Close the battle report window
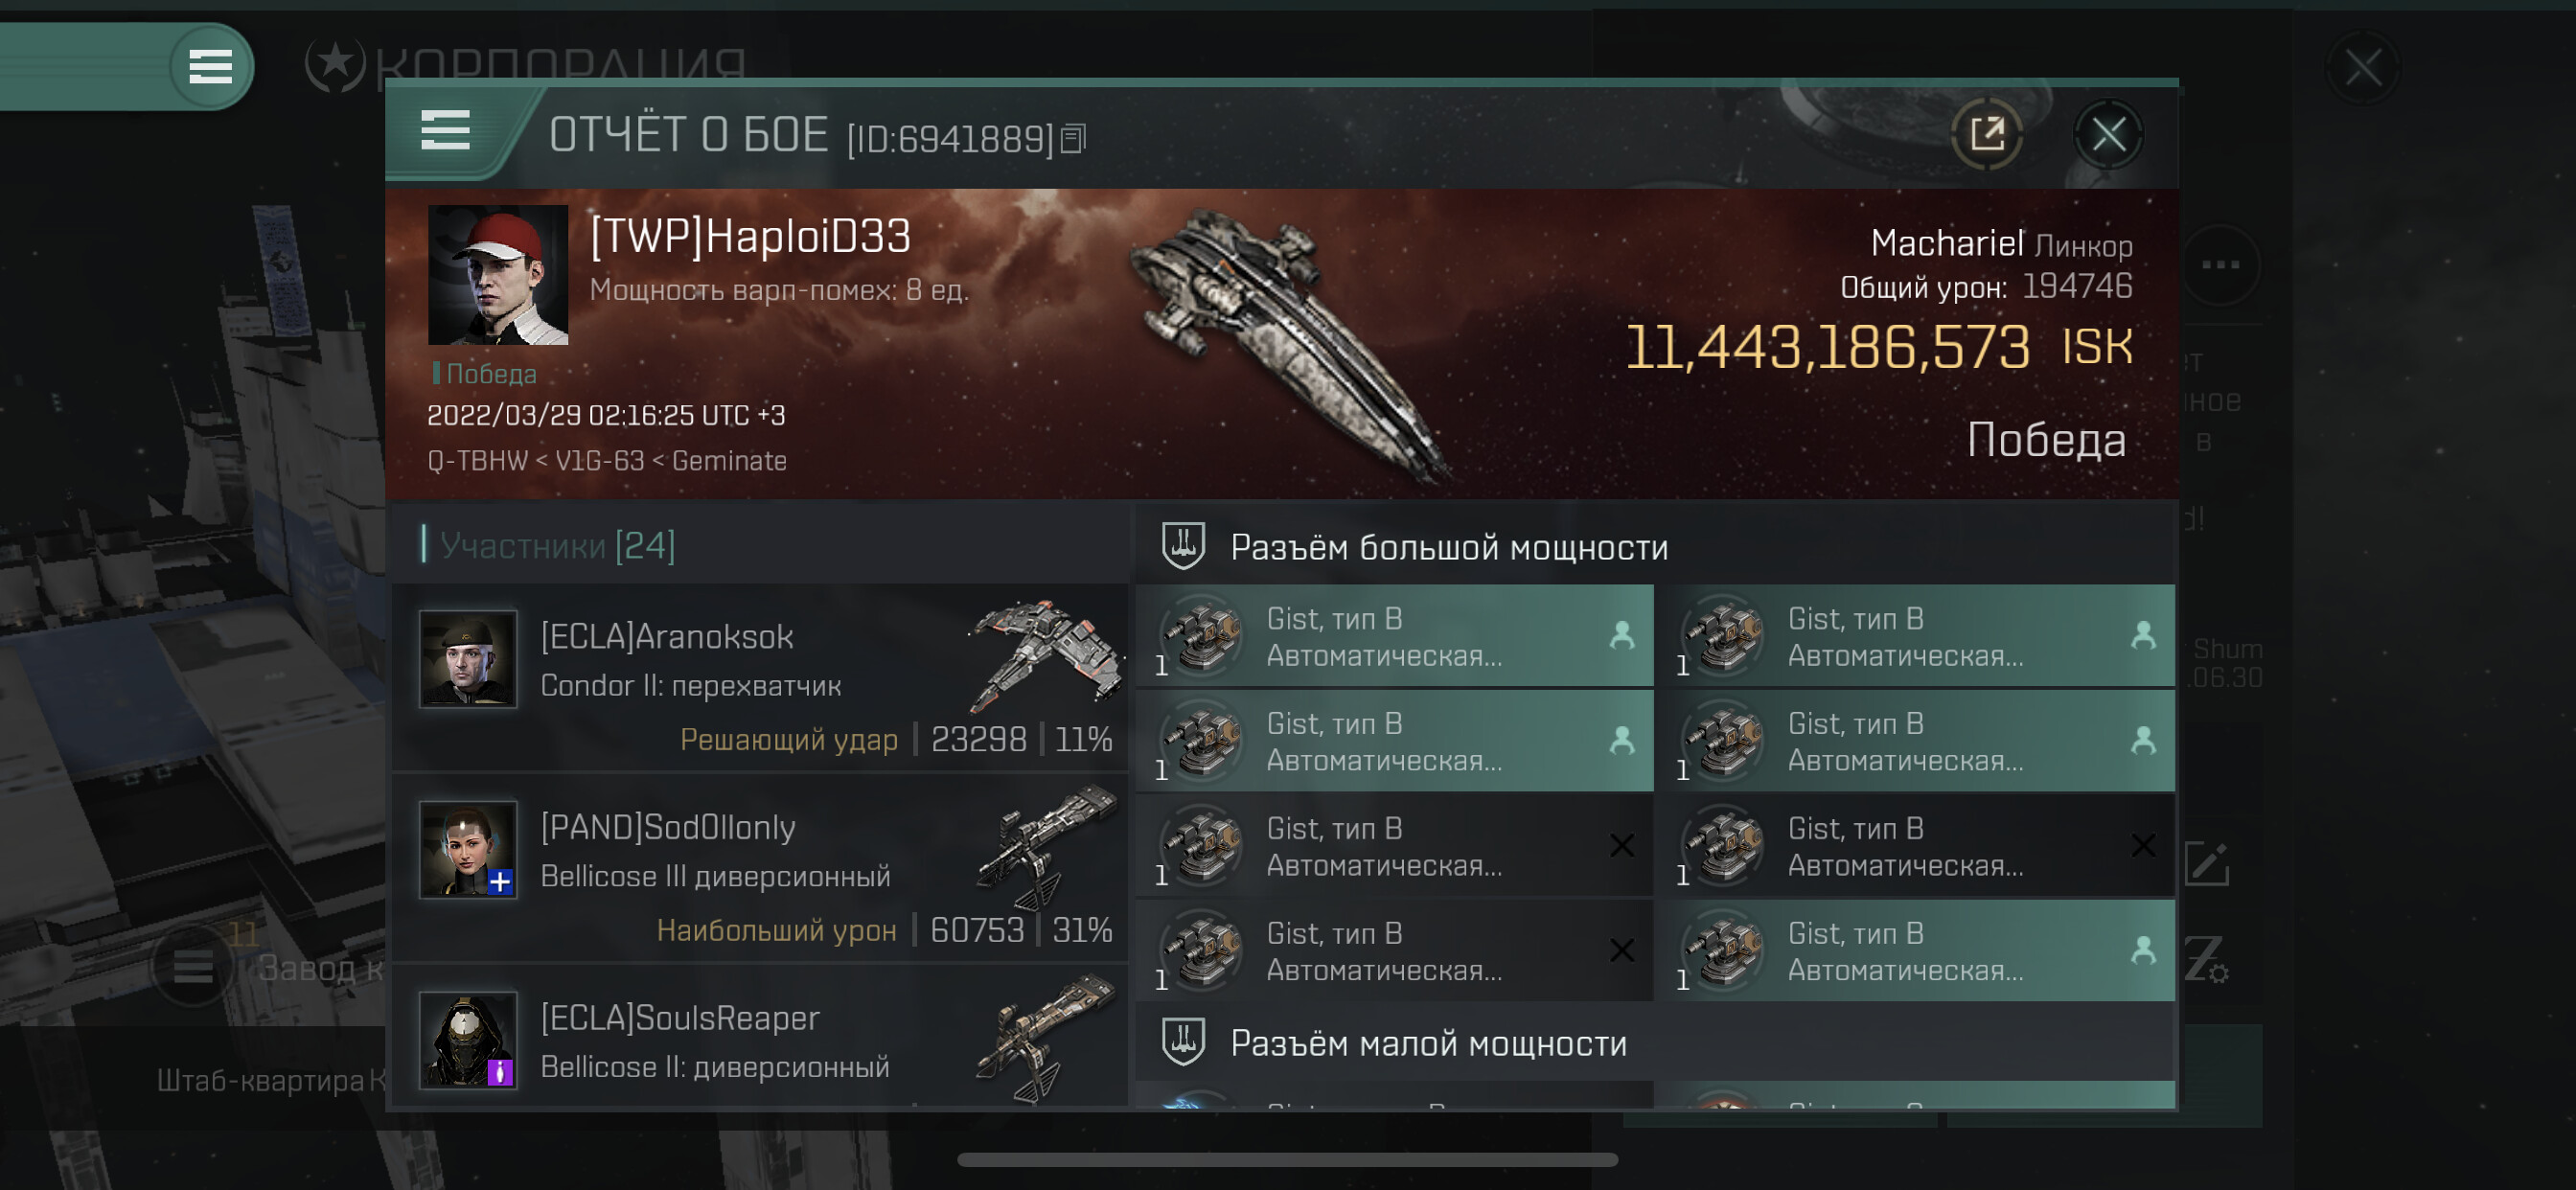 2108,135
